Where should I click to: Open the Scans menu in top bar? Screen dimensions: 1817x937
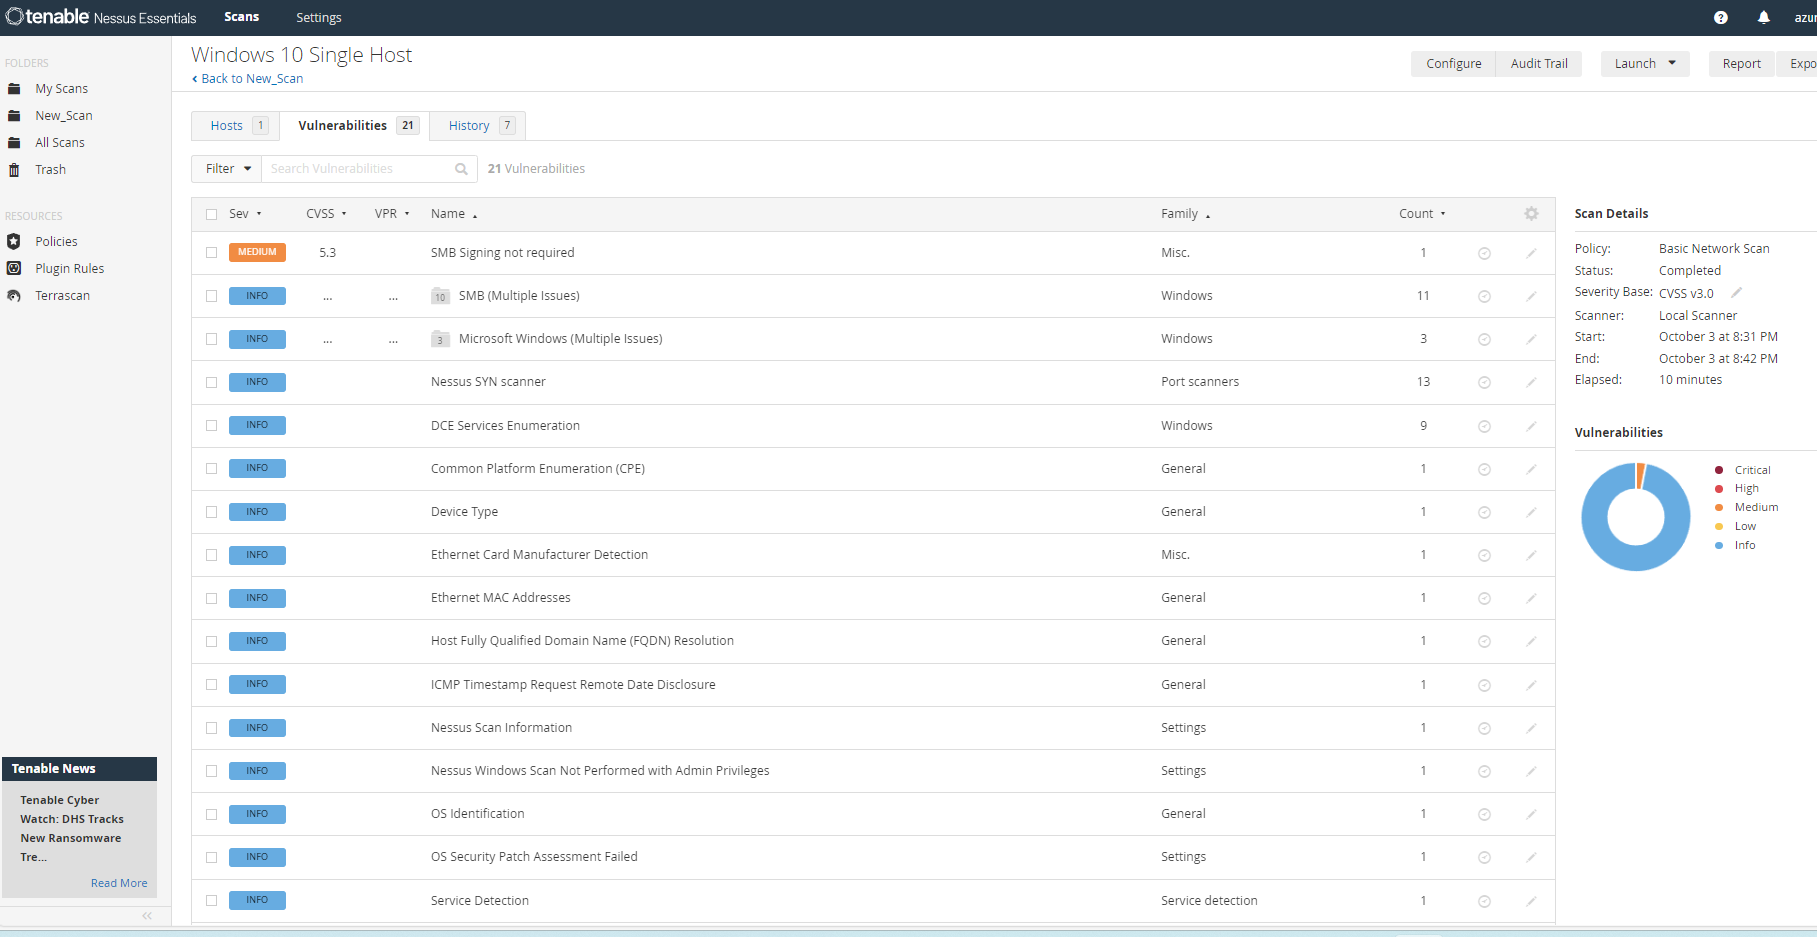[241, 17]
